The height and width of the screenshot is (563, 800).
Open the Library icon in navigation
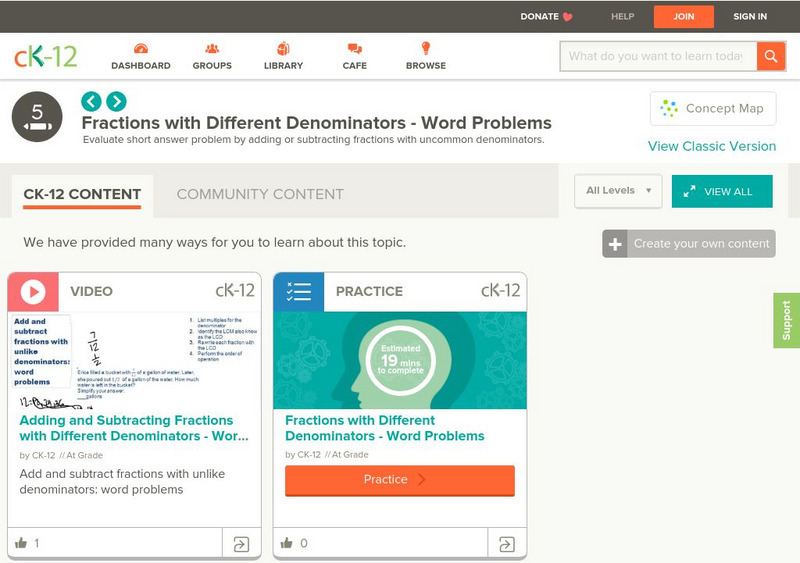click(283, 49)
